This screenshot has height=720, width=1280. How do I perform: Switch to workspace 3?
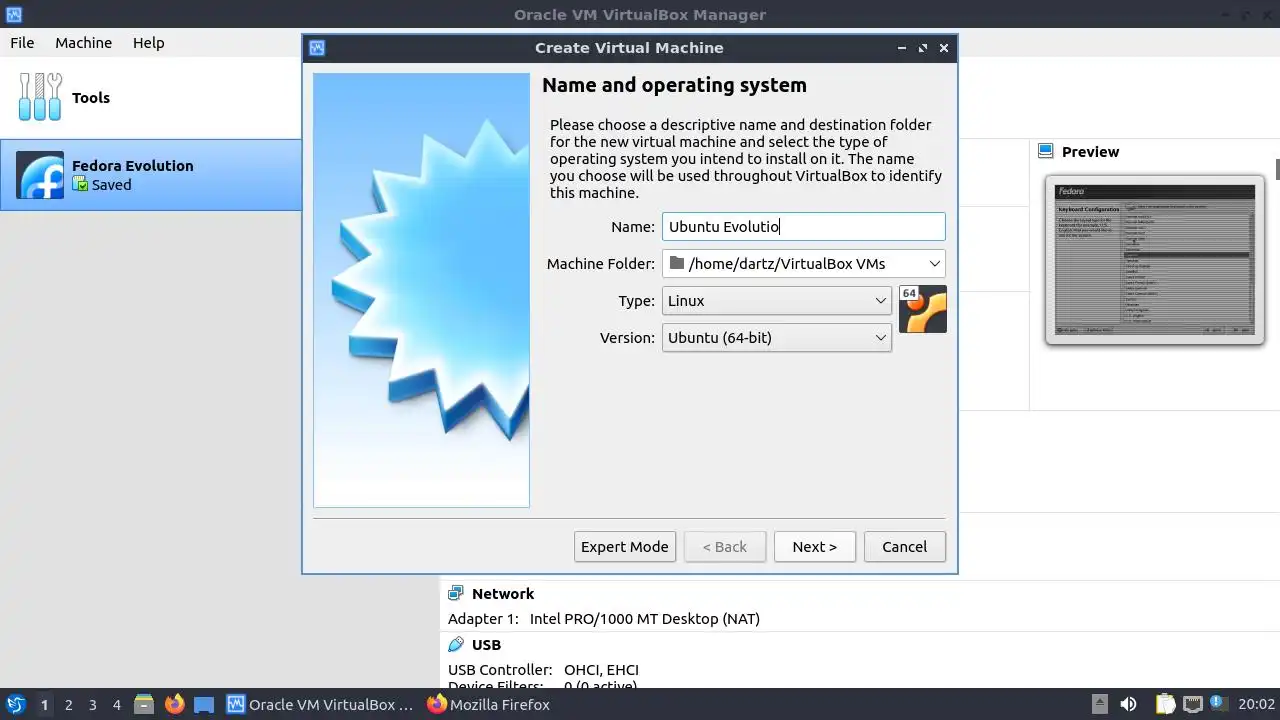pyautogui.click(x=93, y=704)
